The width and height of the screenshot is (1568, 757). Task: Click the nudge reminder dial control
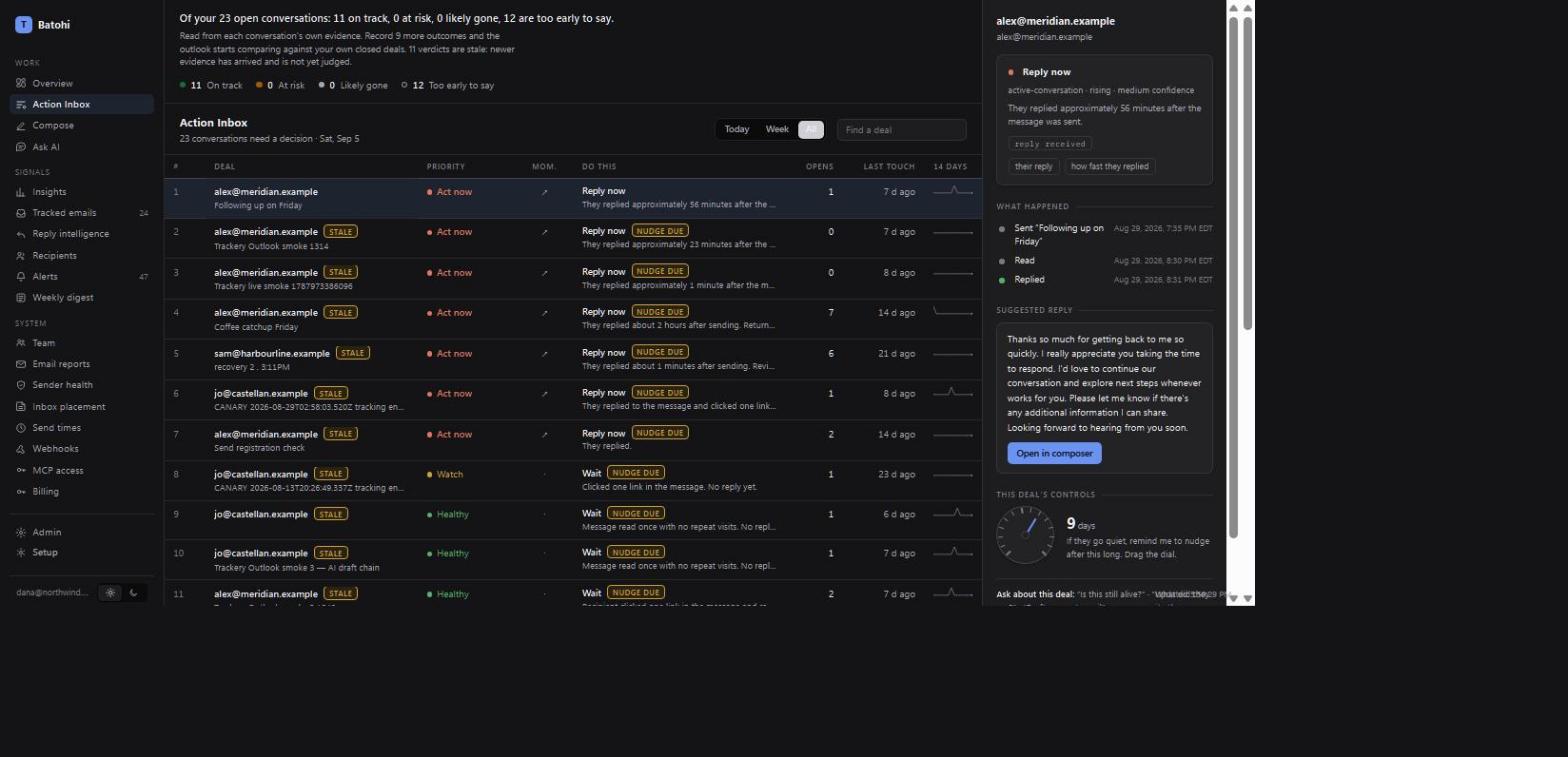click(x=1025, y=535)
